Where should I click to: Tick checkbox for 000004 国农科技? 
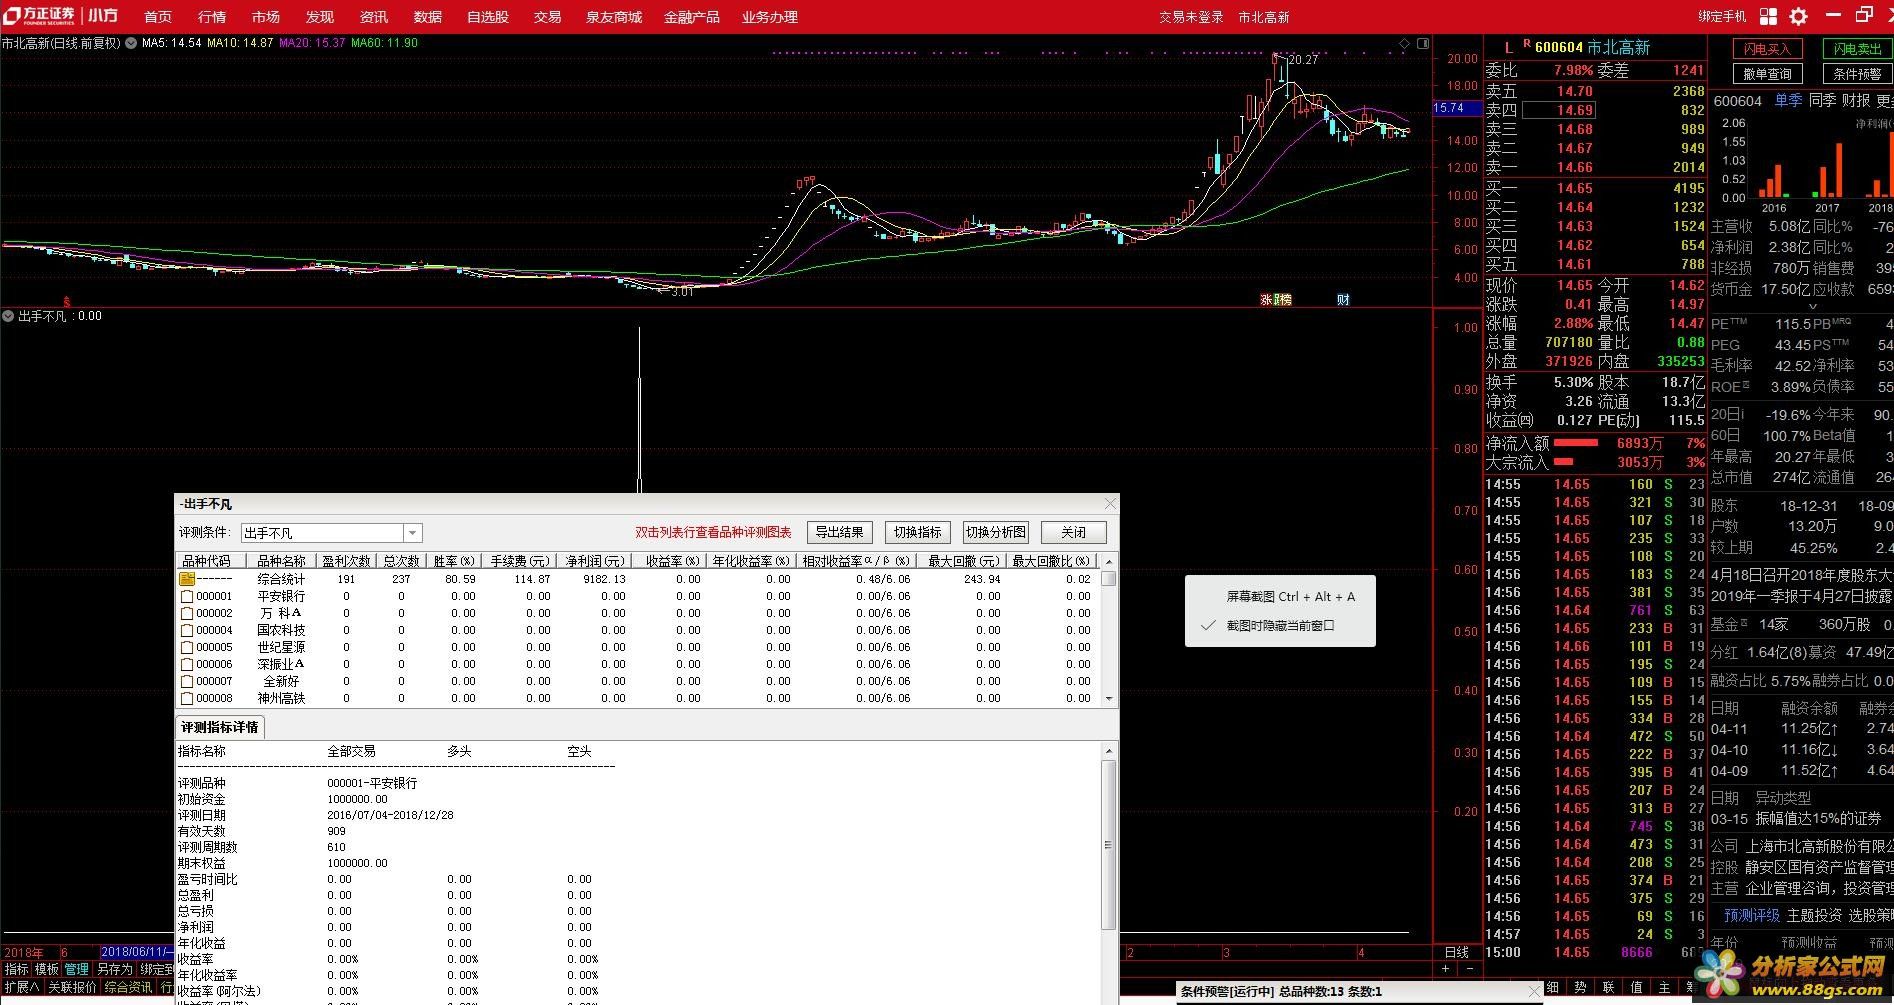pyautogui.click(x=186, y=631)
